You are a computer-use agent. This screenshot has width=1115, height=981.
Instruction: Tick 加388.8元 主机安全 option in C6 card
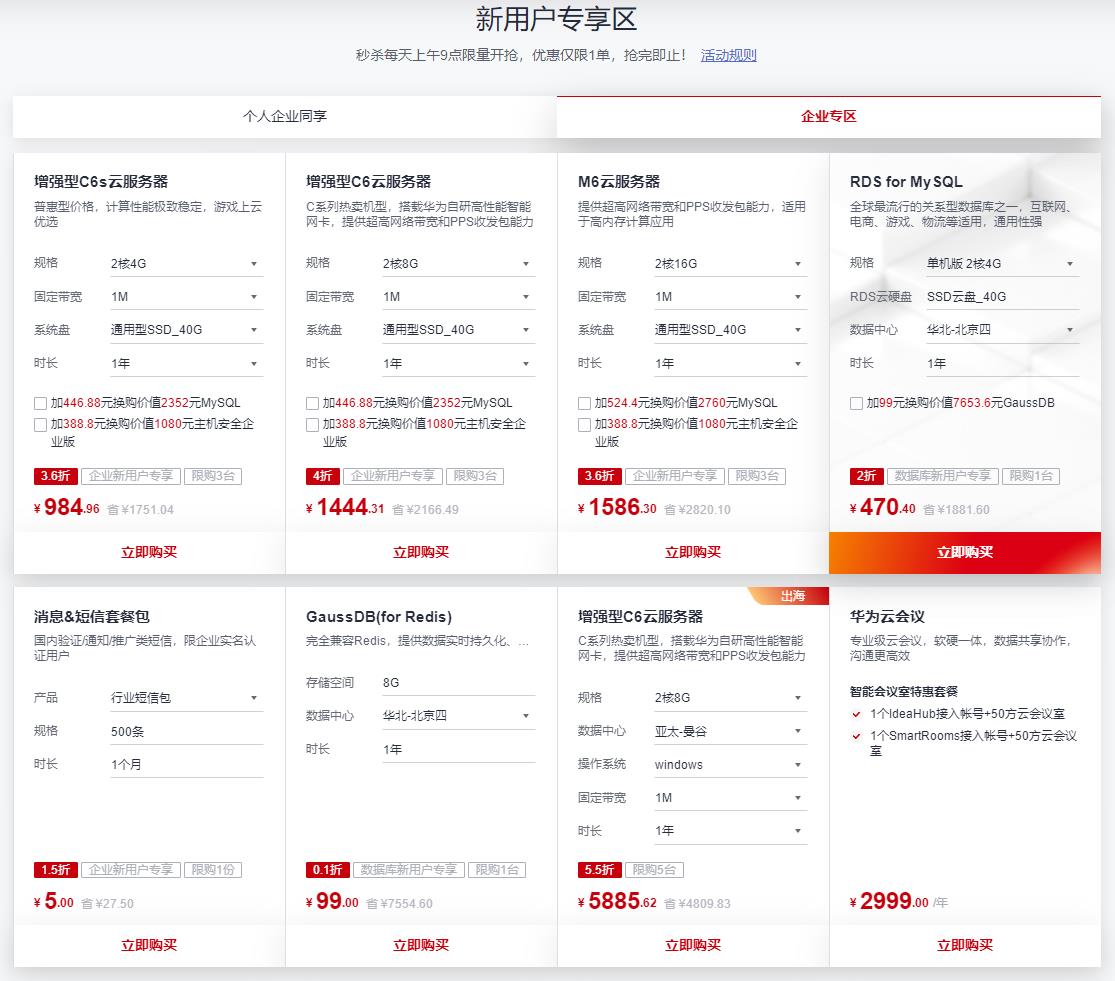pyautogui.click(x=312, y=425)
